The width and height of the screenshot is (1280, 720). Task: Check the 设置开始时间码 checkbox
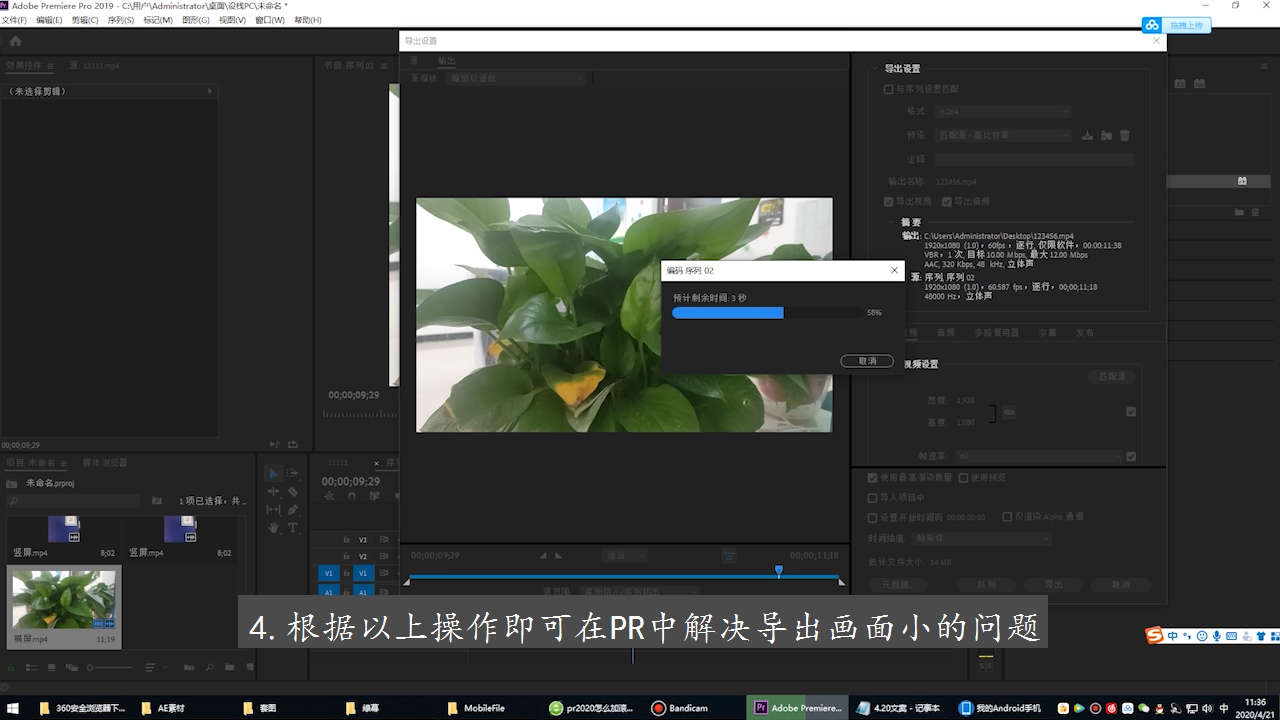873,517
